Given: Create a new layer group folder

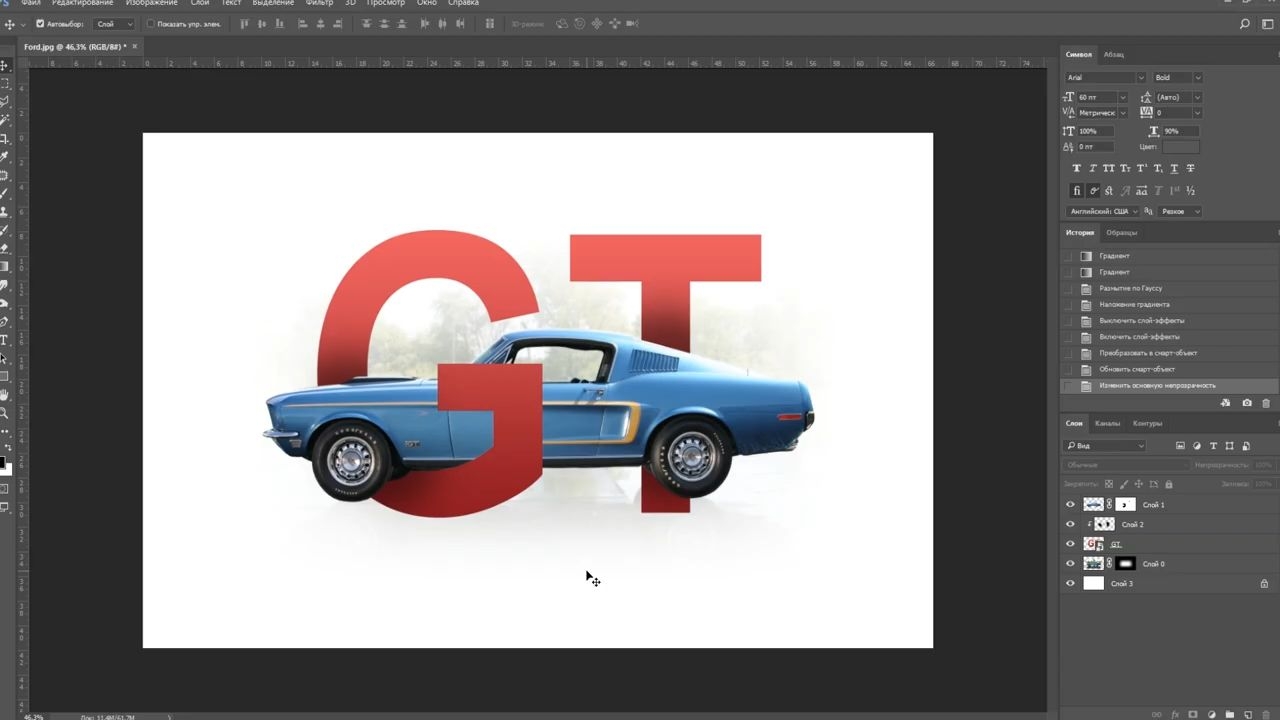Looking at the screenshot, I should (x=1229, y=714).
